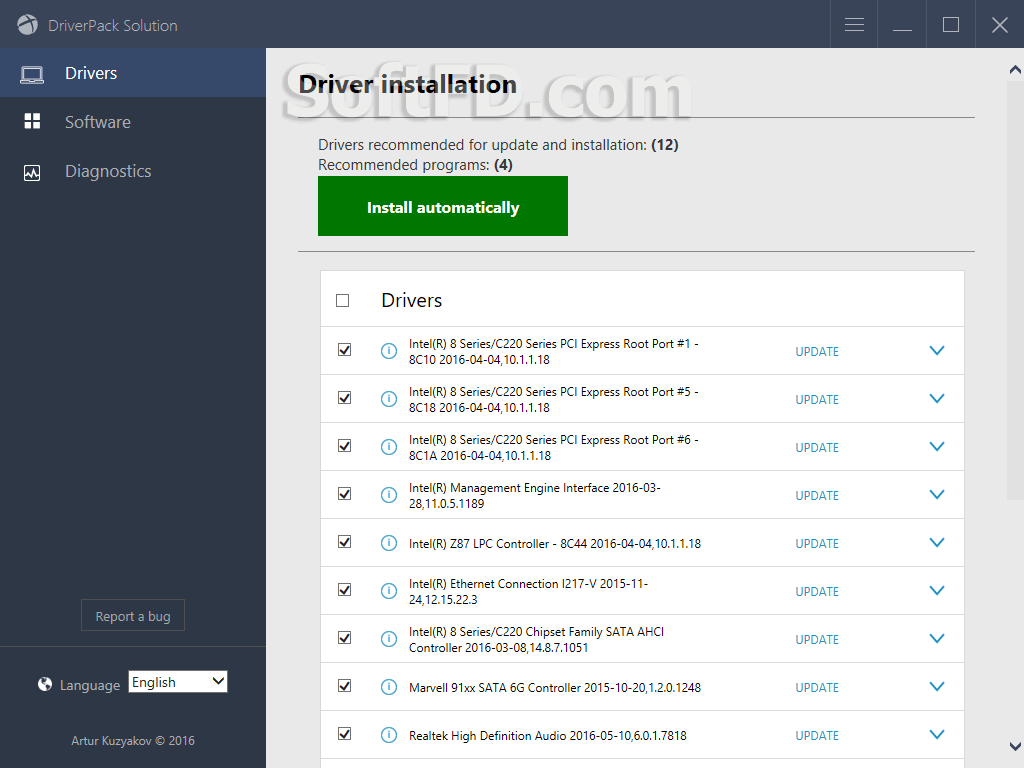
Task: Click the DriverPack Solution logo icon
Action: pos(27,25)
